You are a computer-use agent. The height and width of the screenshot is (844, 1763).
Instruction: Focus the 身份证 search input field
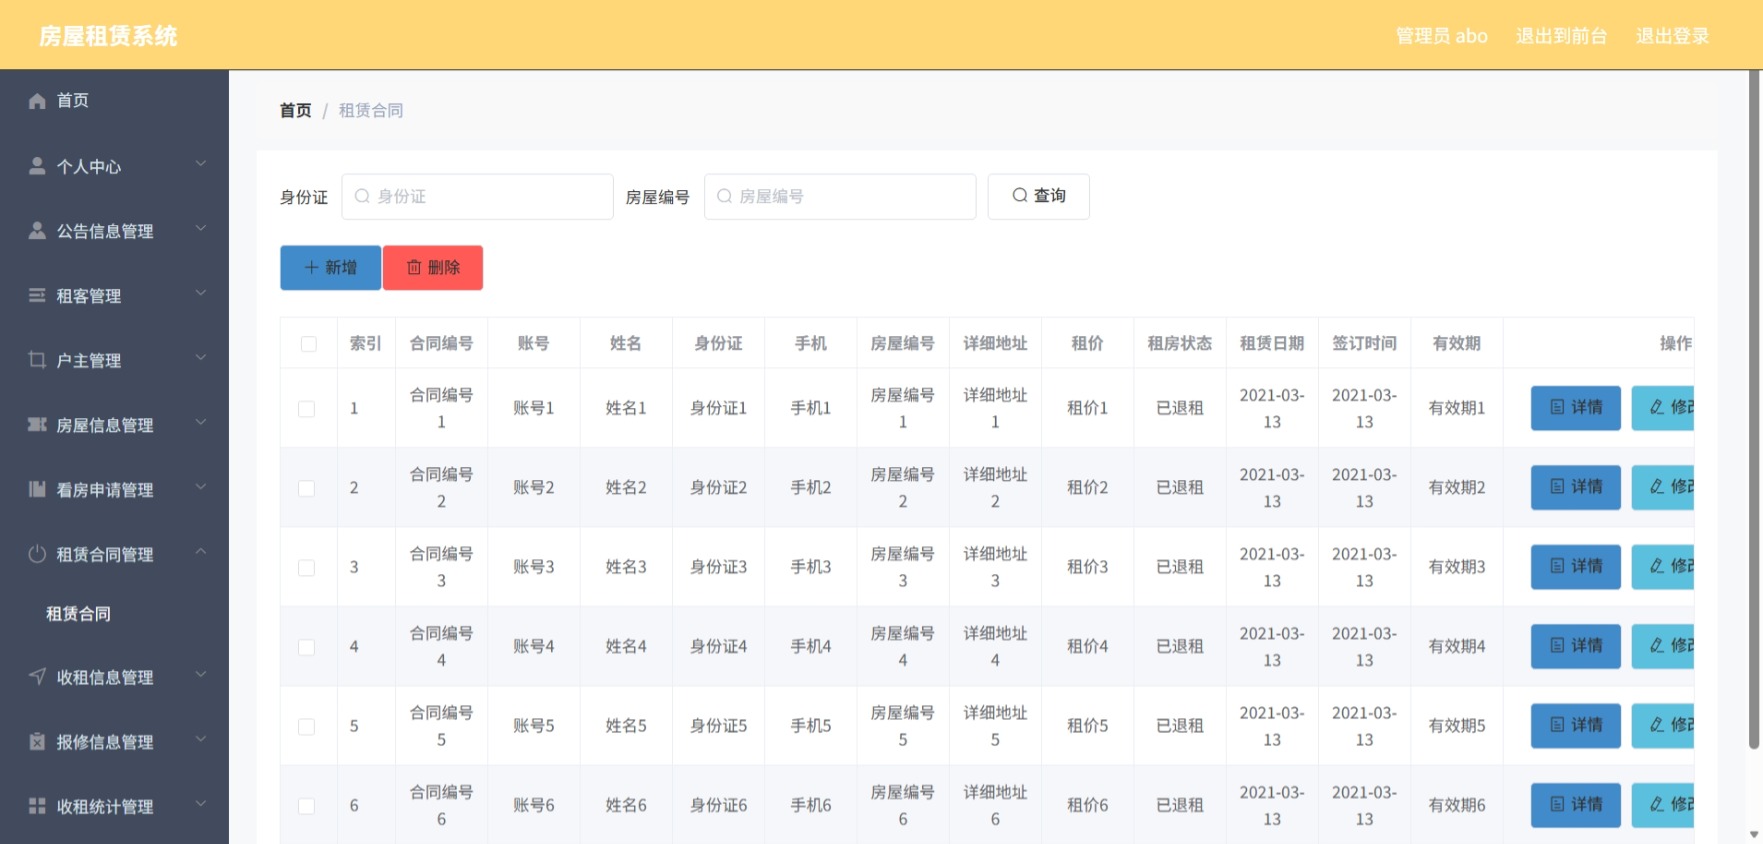pos(478,196)
